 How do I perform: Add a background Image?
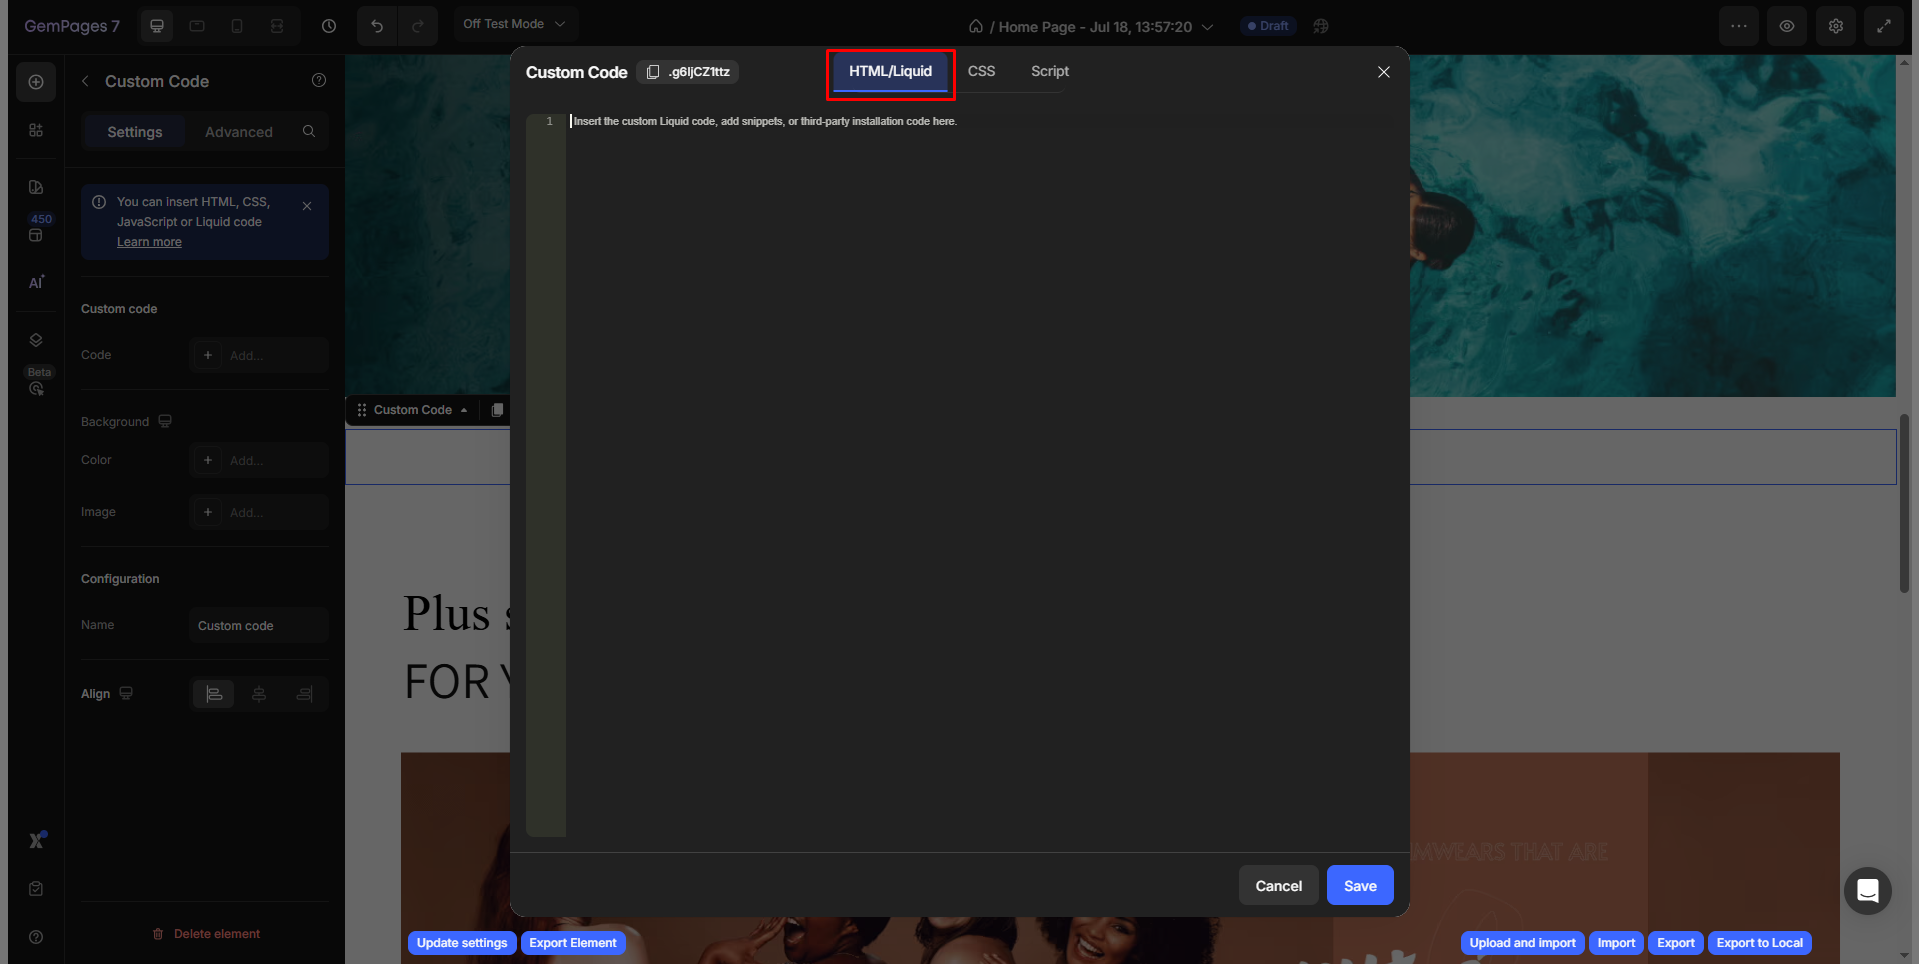click(x=259, y=512)
